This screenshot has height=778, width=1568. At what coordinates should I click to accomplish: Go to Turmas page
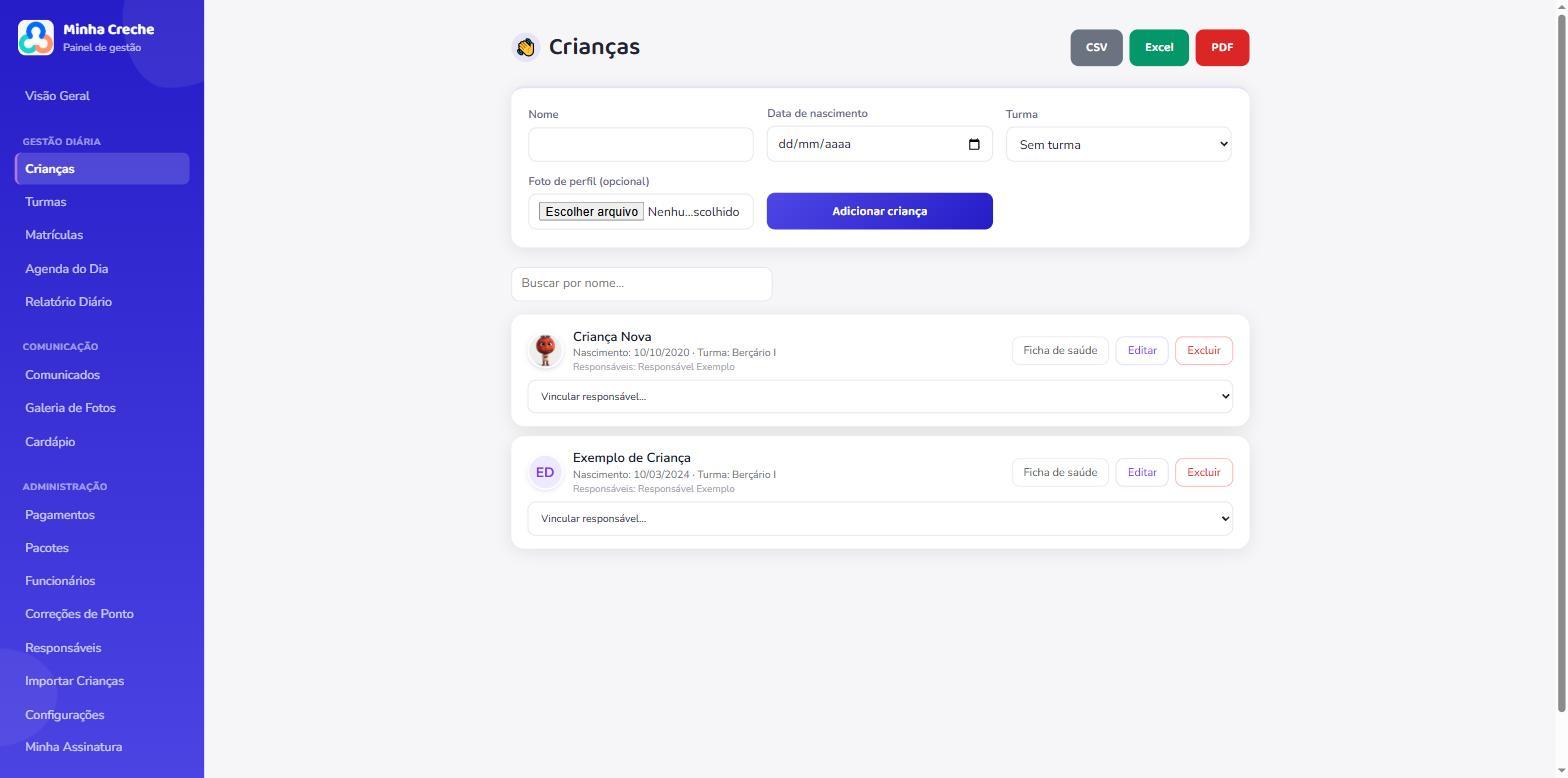46,202
